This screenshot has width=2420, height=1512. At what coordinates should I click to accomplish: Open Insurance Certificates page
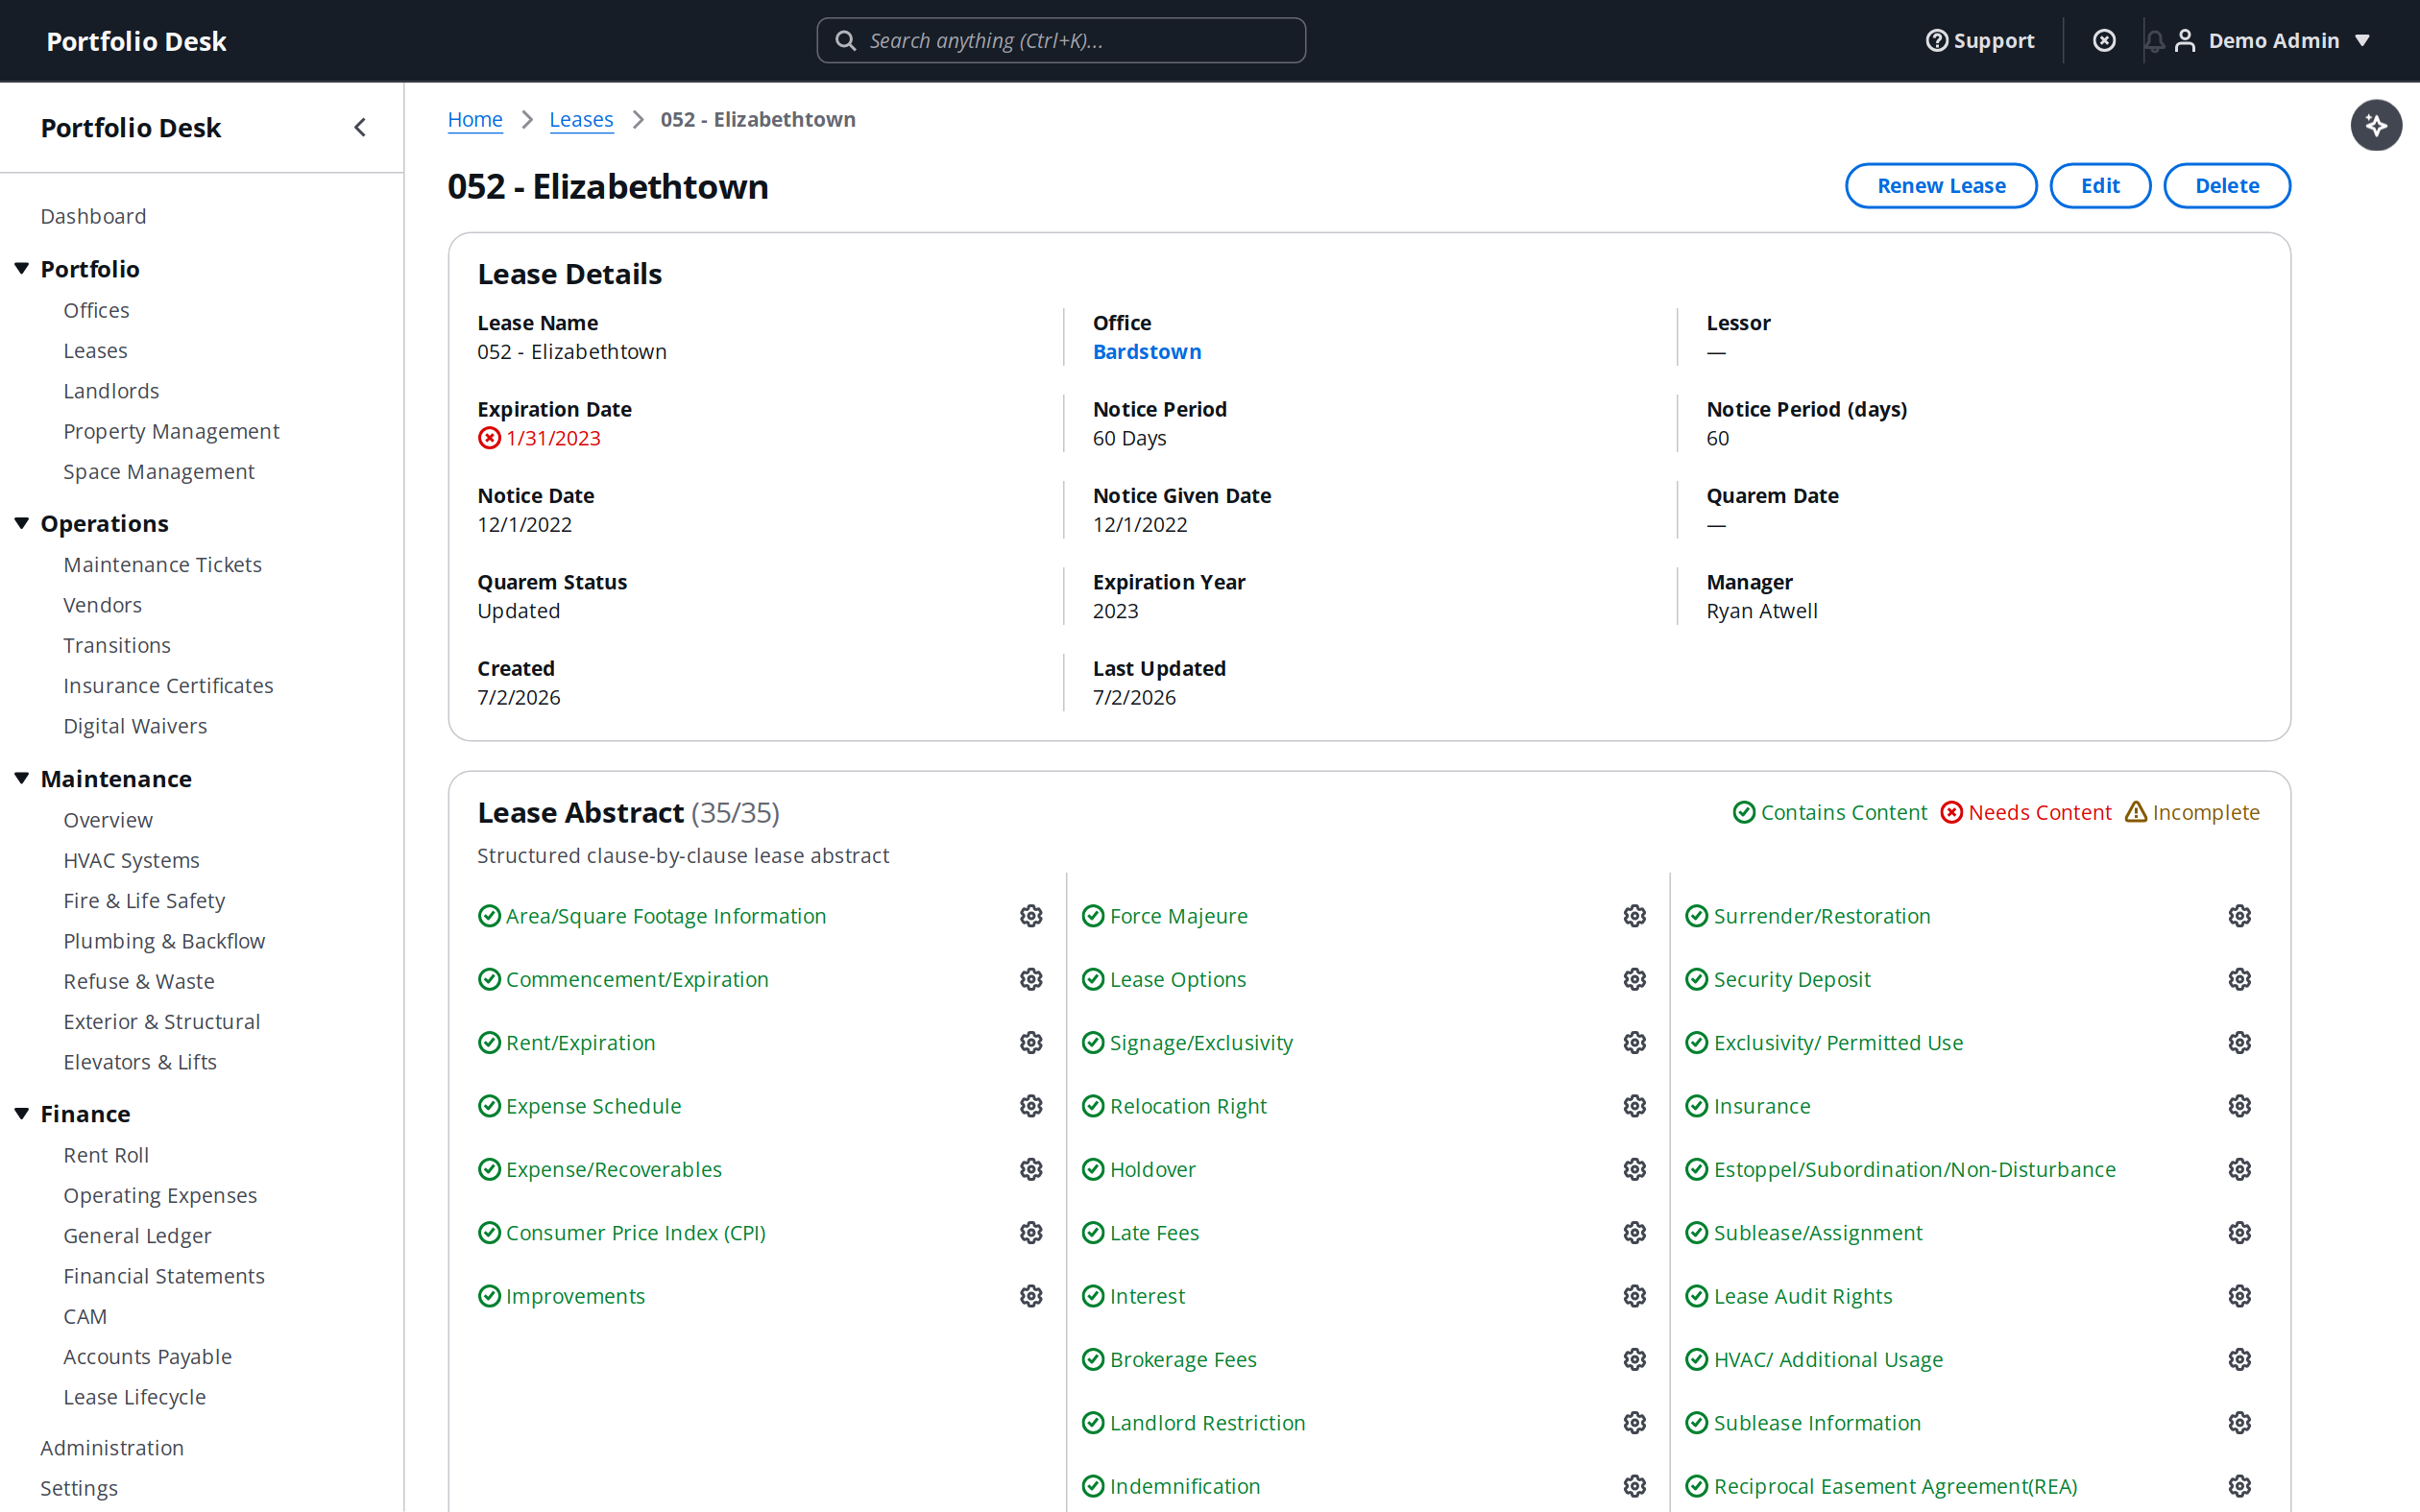pyautogui.click(x=168, y=685)
